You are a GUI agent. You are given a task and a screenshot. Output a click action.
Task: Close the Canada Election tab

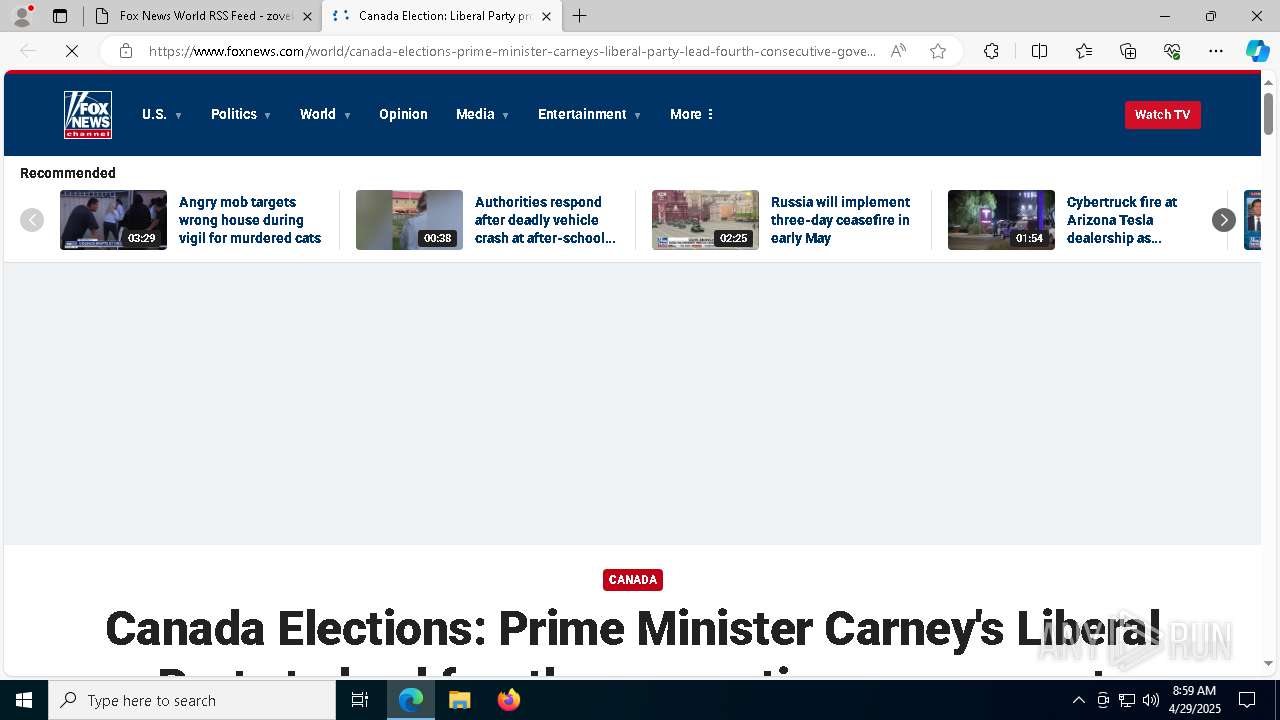point(546,16)
